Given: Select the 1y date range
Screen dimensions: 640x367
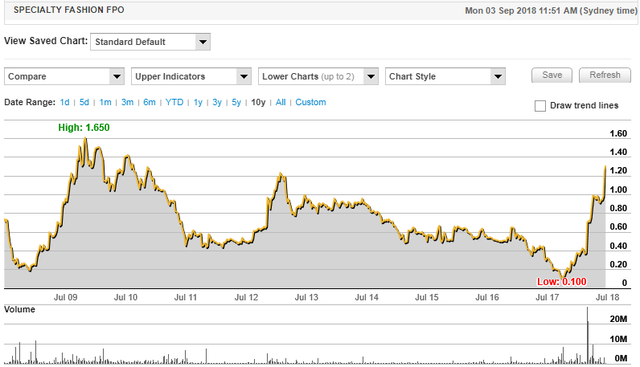Looking at the screenshot, I should point(198,102).
